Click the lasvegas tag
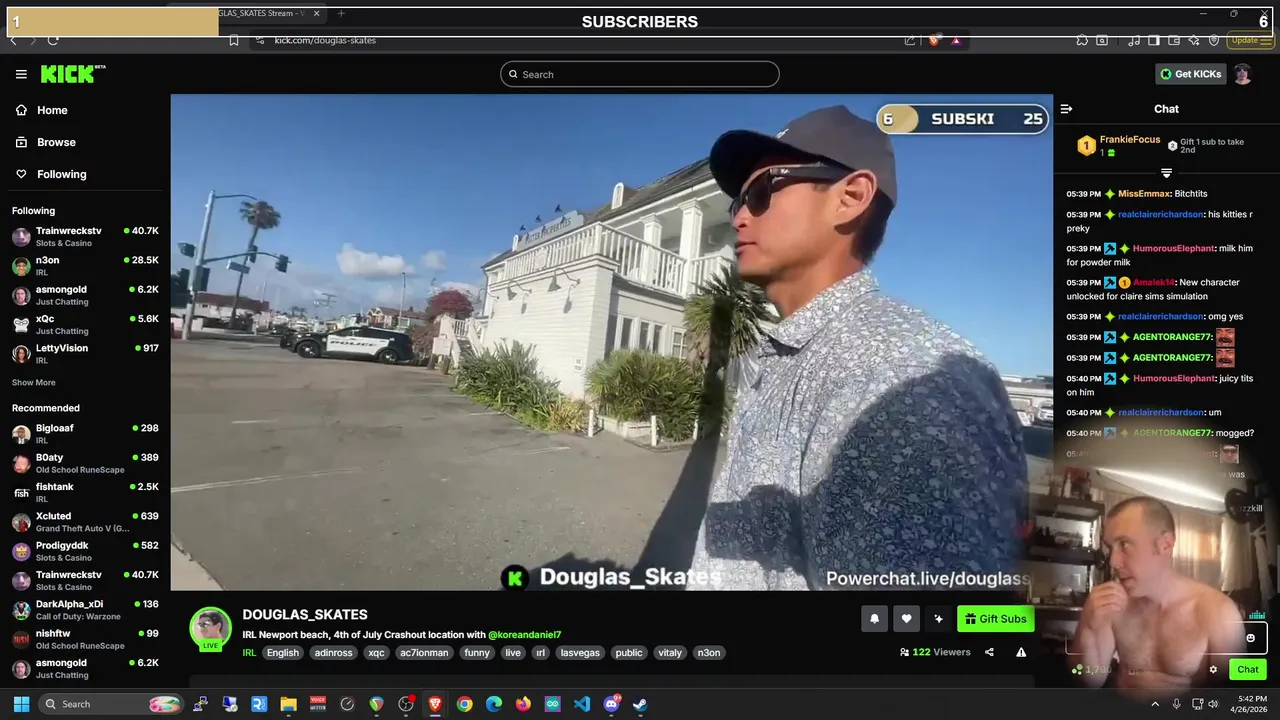This screenshot has height=720, width=1280. 580,653
